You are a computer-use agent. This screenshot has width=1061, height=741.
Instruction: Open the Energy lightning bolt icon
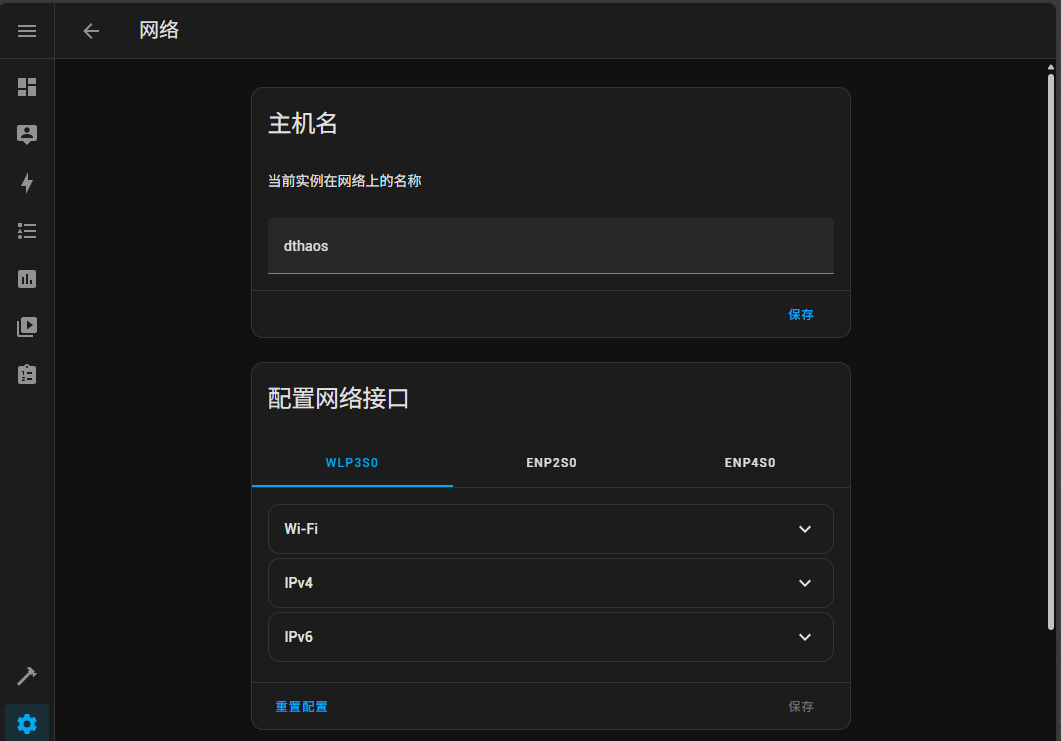[x=27, y=183]
